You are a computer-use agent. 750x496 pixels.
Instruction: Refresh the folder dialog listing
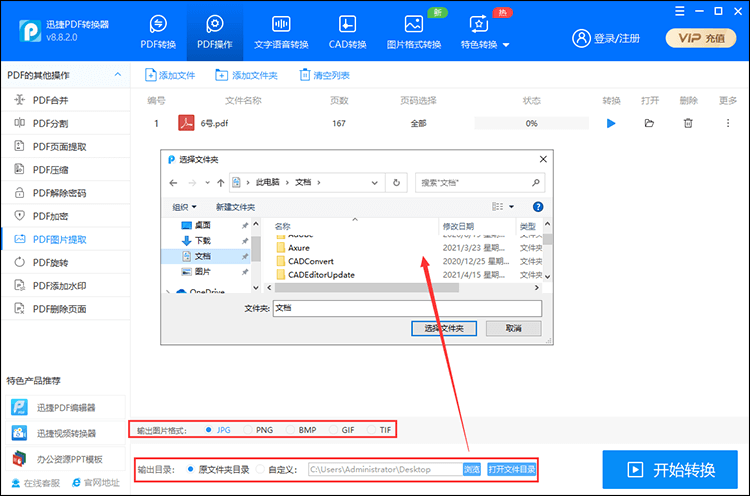coord(396,183)
